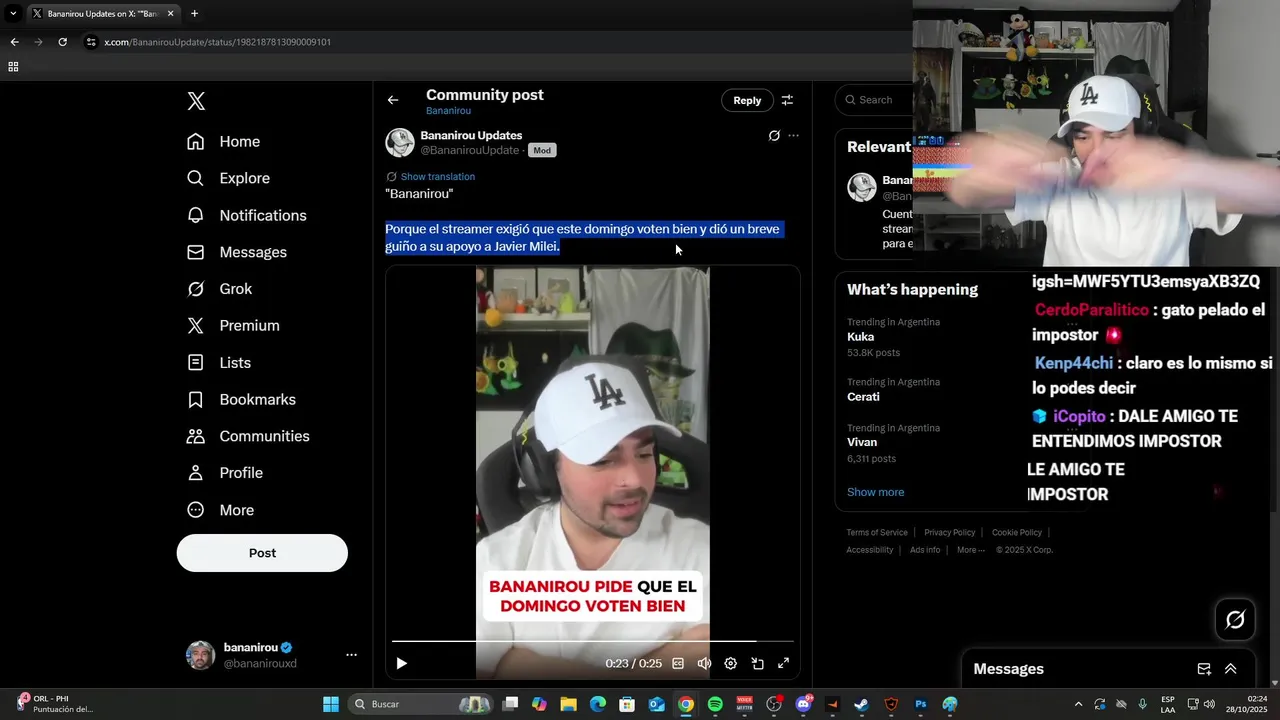This screenshot has height=720, width=1280.
Task: Open Profile in the sidebar
Action: pyautogui.click(x=225, y=473)
